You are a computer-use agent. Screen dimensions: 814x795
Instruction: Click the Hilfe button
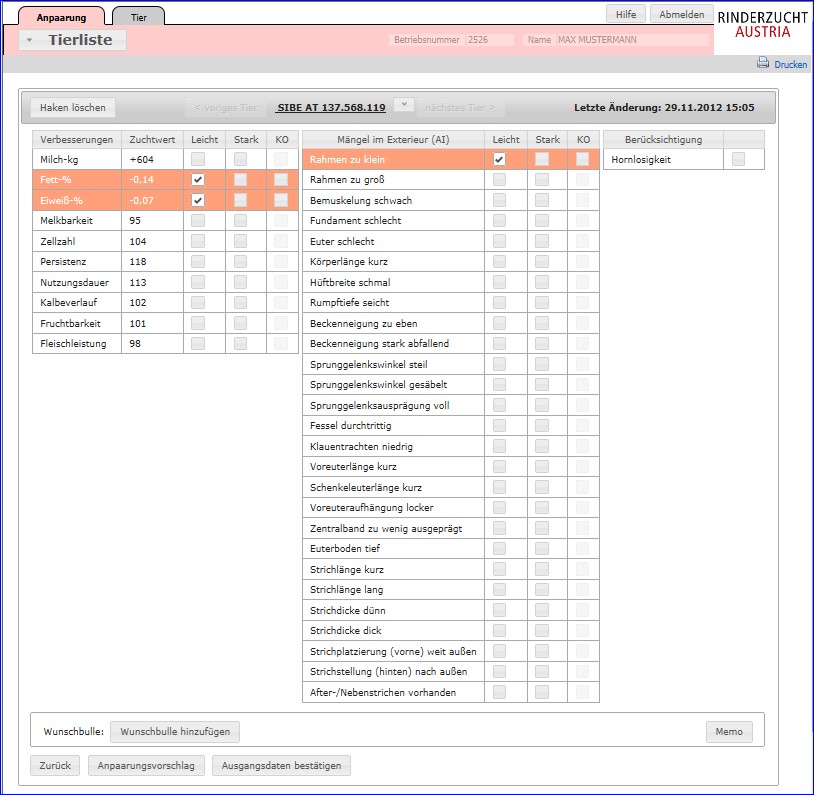pyautogui.click(x=626, y=14)
